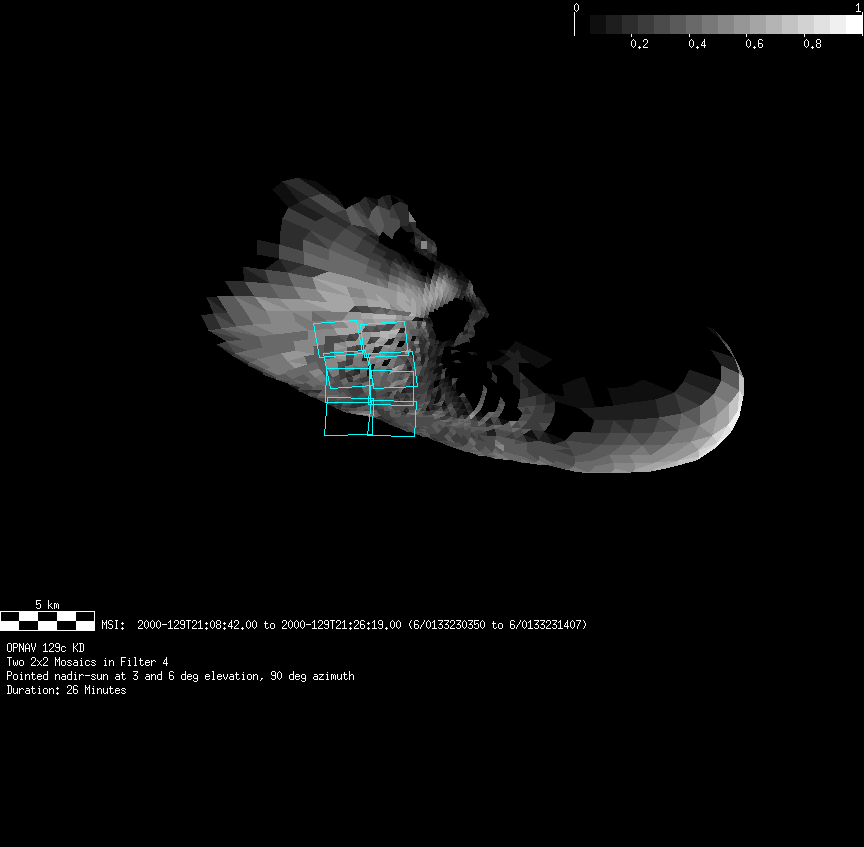Click the "5 km" scale label

point(47,605)
